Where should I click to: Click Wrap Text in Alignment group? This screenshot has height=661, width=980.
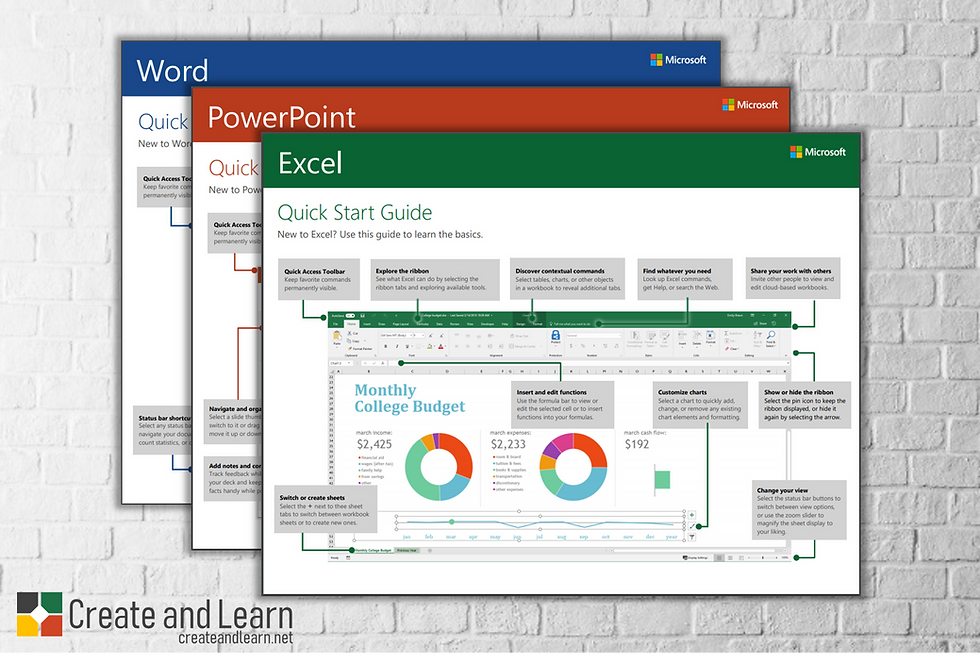pyautogui.click(x=519, y=336)
